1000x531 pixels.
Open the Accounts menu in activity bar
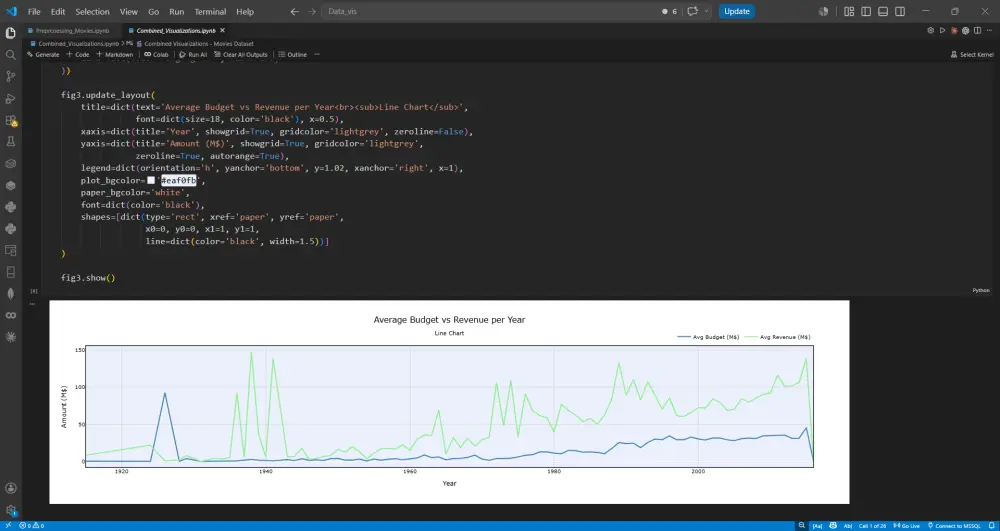tap(10, 488)
